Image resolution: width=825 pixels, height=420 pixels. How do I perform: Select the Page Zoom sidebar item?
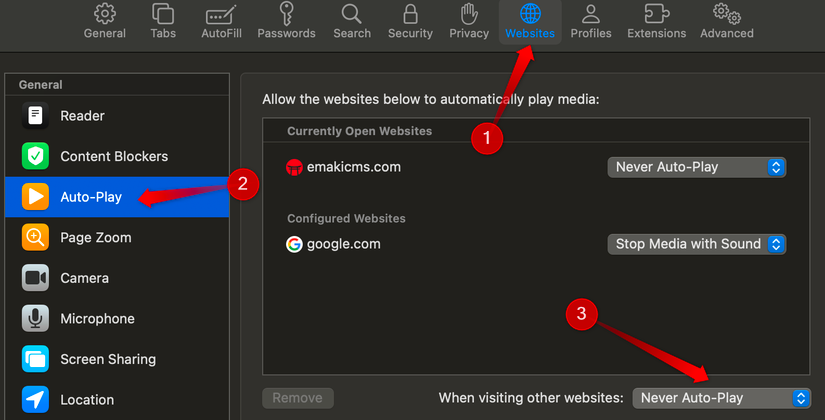(x=117, y=237)
